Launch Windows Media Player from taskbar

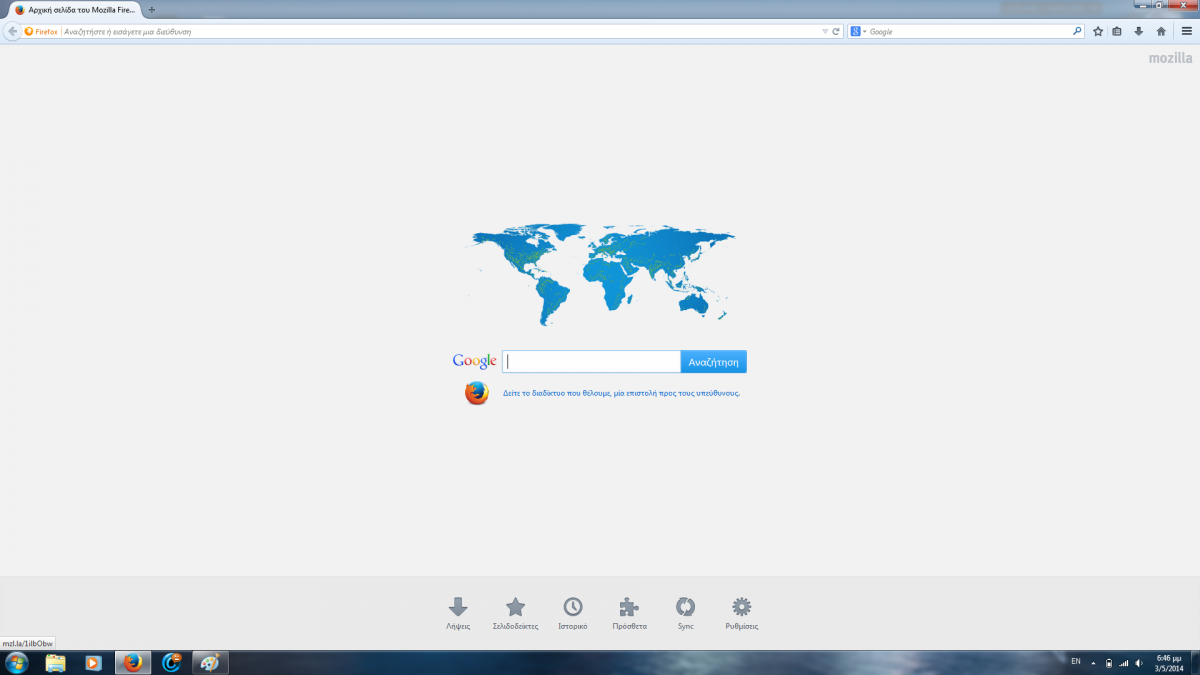coord(93,662)
